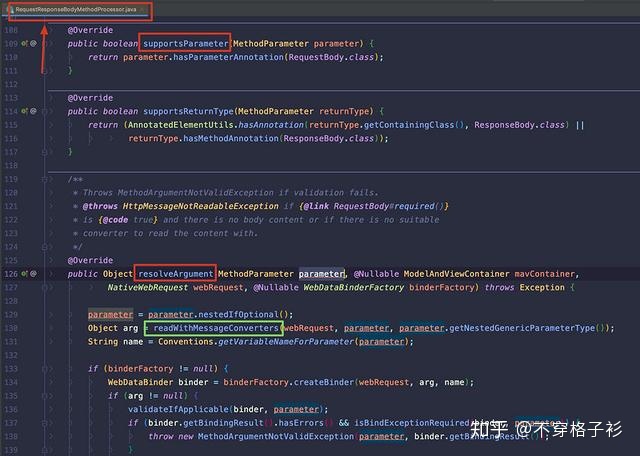This screenshot has height=456, width=640.
Task: Click the hasErrors() call on the binding result
Action: [x=306, y=423]
